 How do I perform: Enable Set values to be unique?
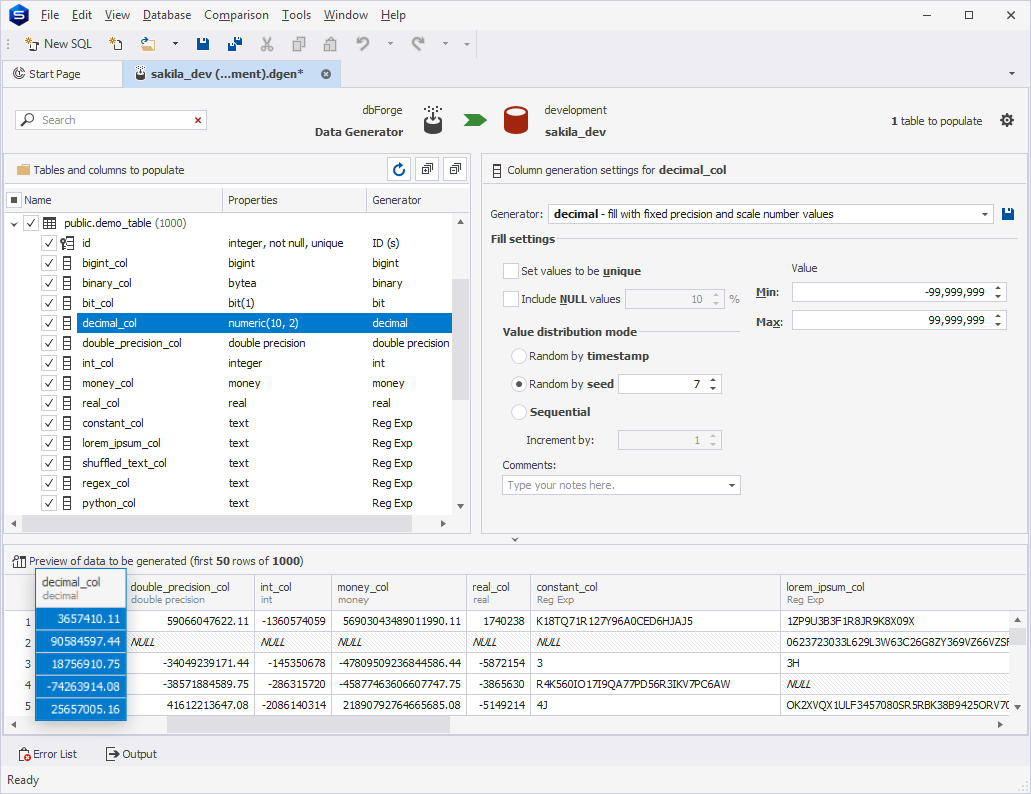pos(511,271)
